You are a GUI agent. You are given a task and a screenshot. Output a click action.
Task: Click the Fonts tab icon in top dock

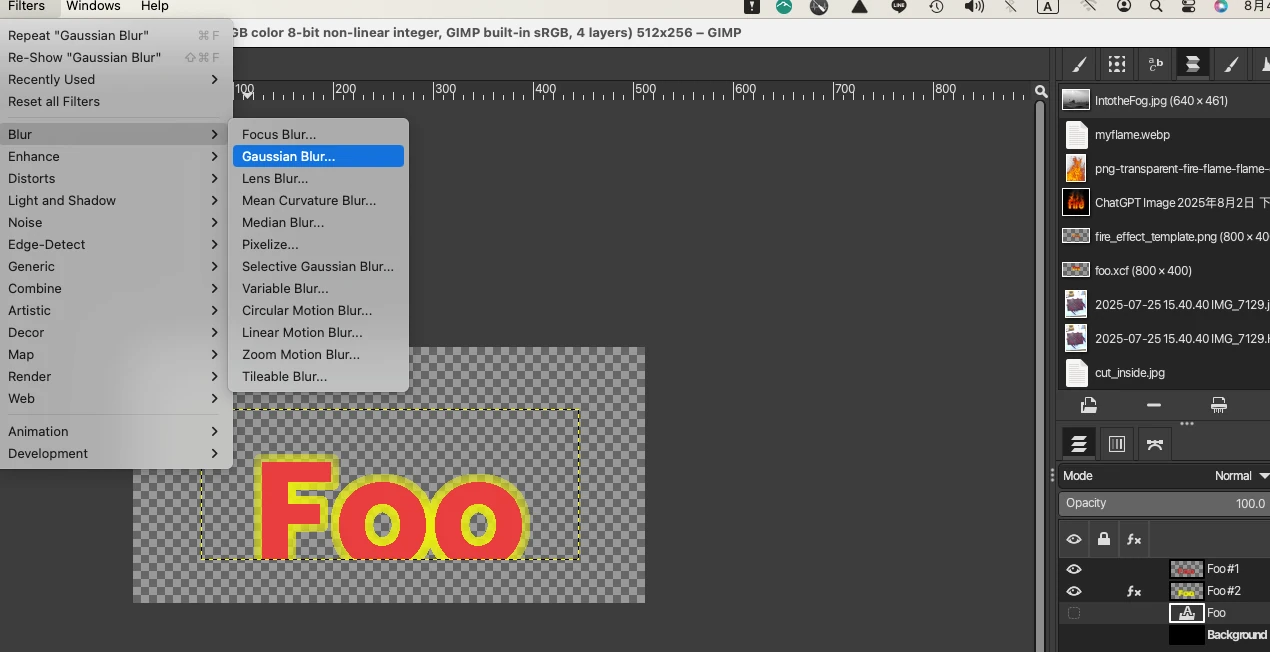[1155, 64]
